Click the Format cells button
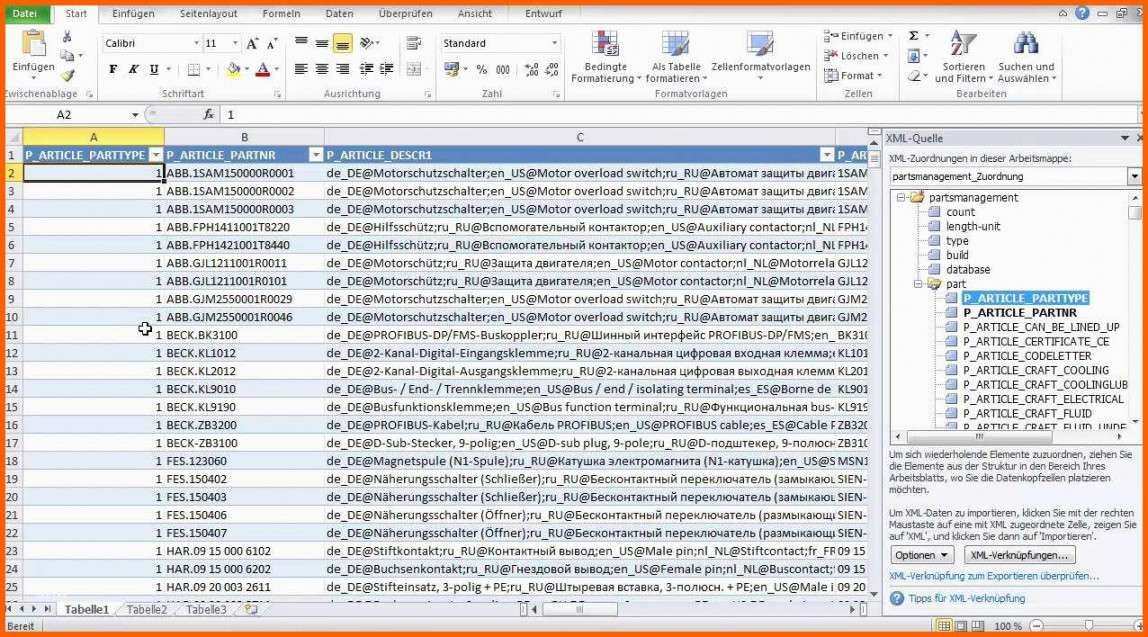 click(x=854, y=75)
